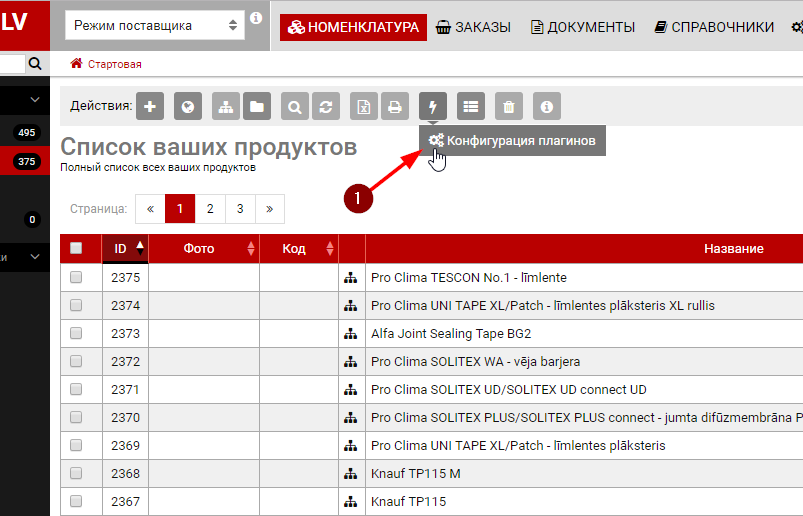
Task: Open the folder icon in actions toolbar
Action: 257,106
